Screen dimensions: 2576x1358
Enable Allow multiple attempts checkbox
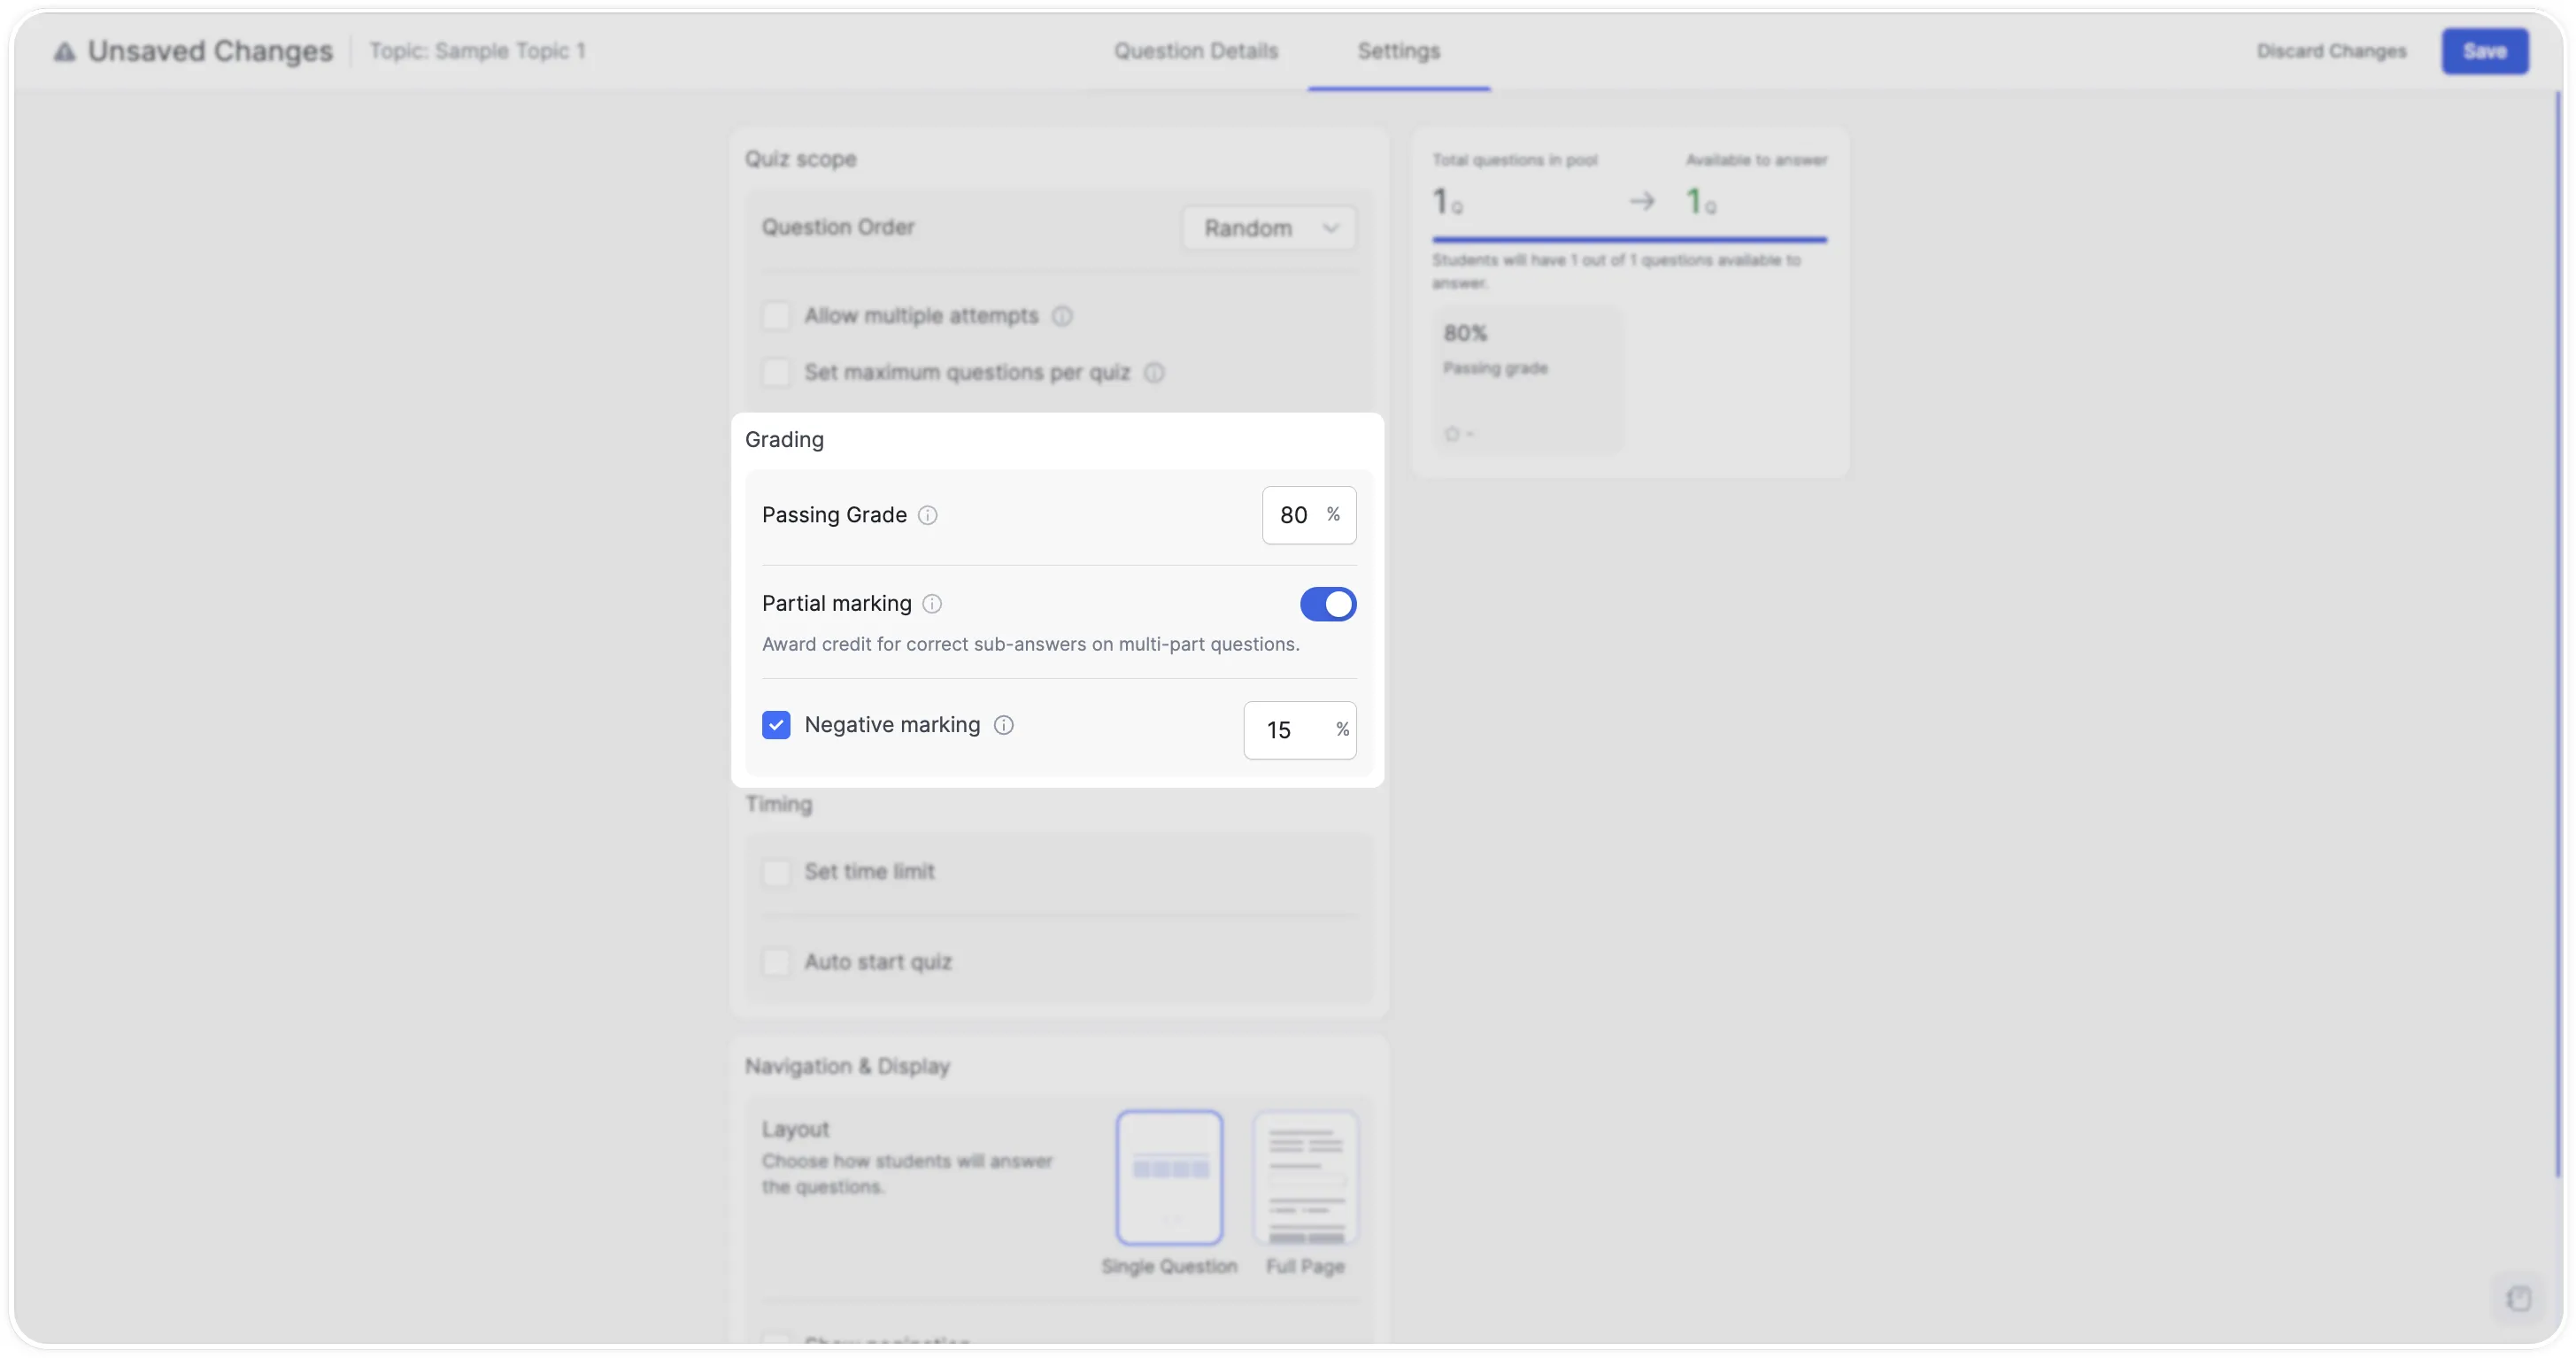[776, 316]
